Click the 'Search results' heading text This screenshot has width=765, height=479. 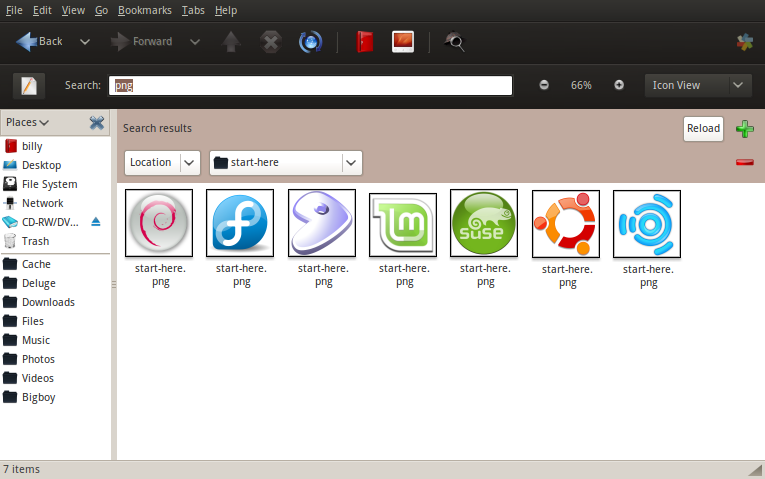point(157,128)
